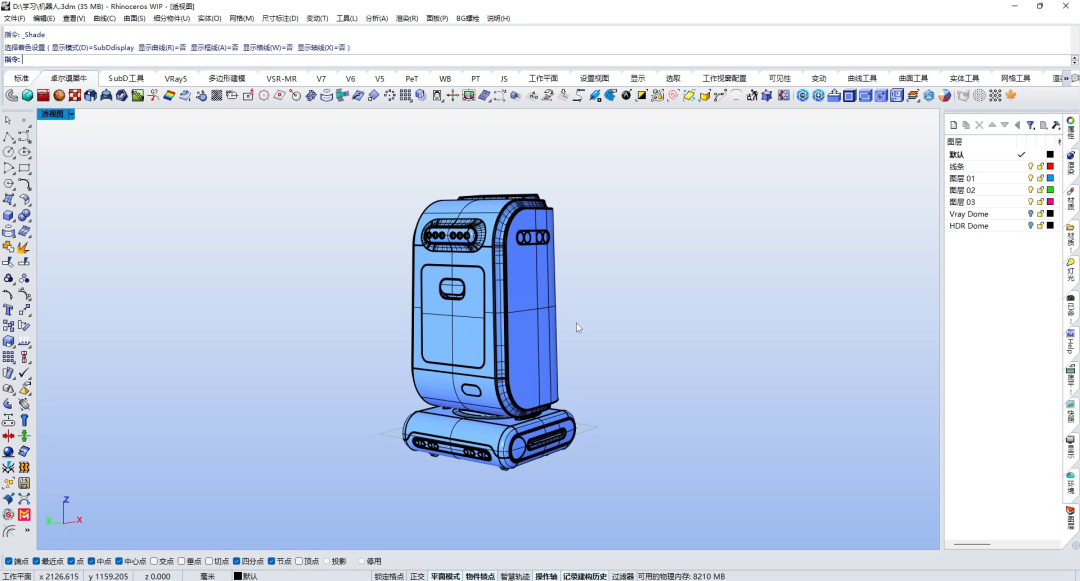
Task: Click the layer tools hammer icon
Action: 1055,125
